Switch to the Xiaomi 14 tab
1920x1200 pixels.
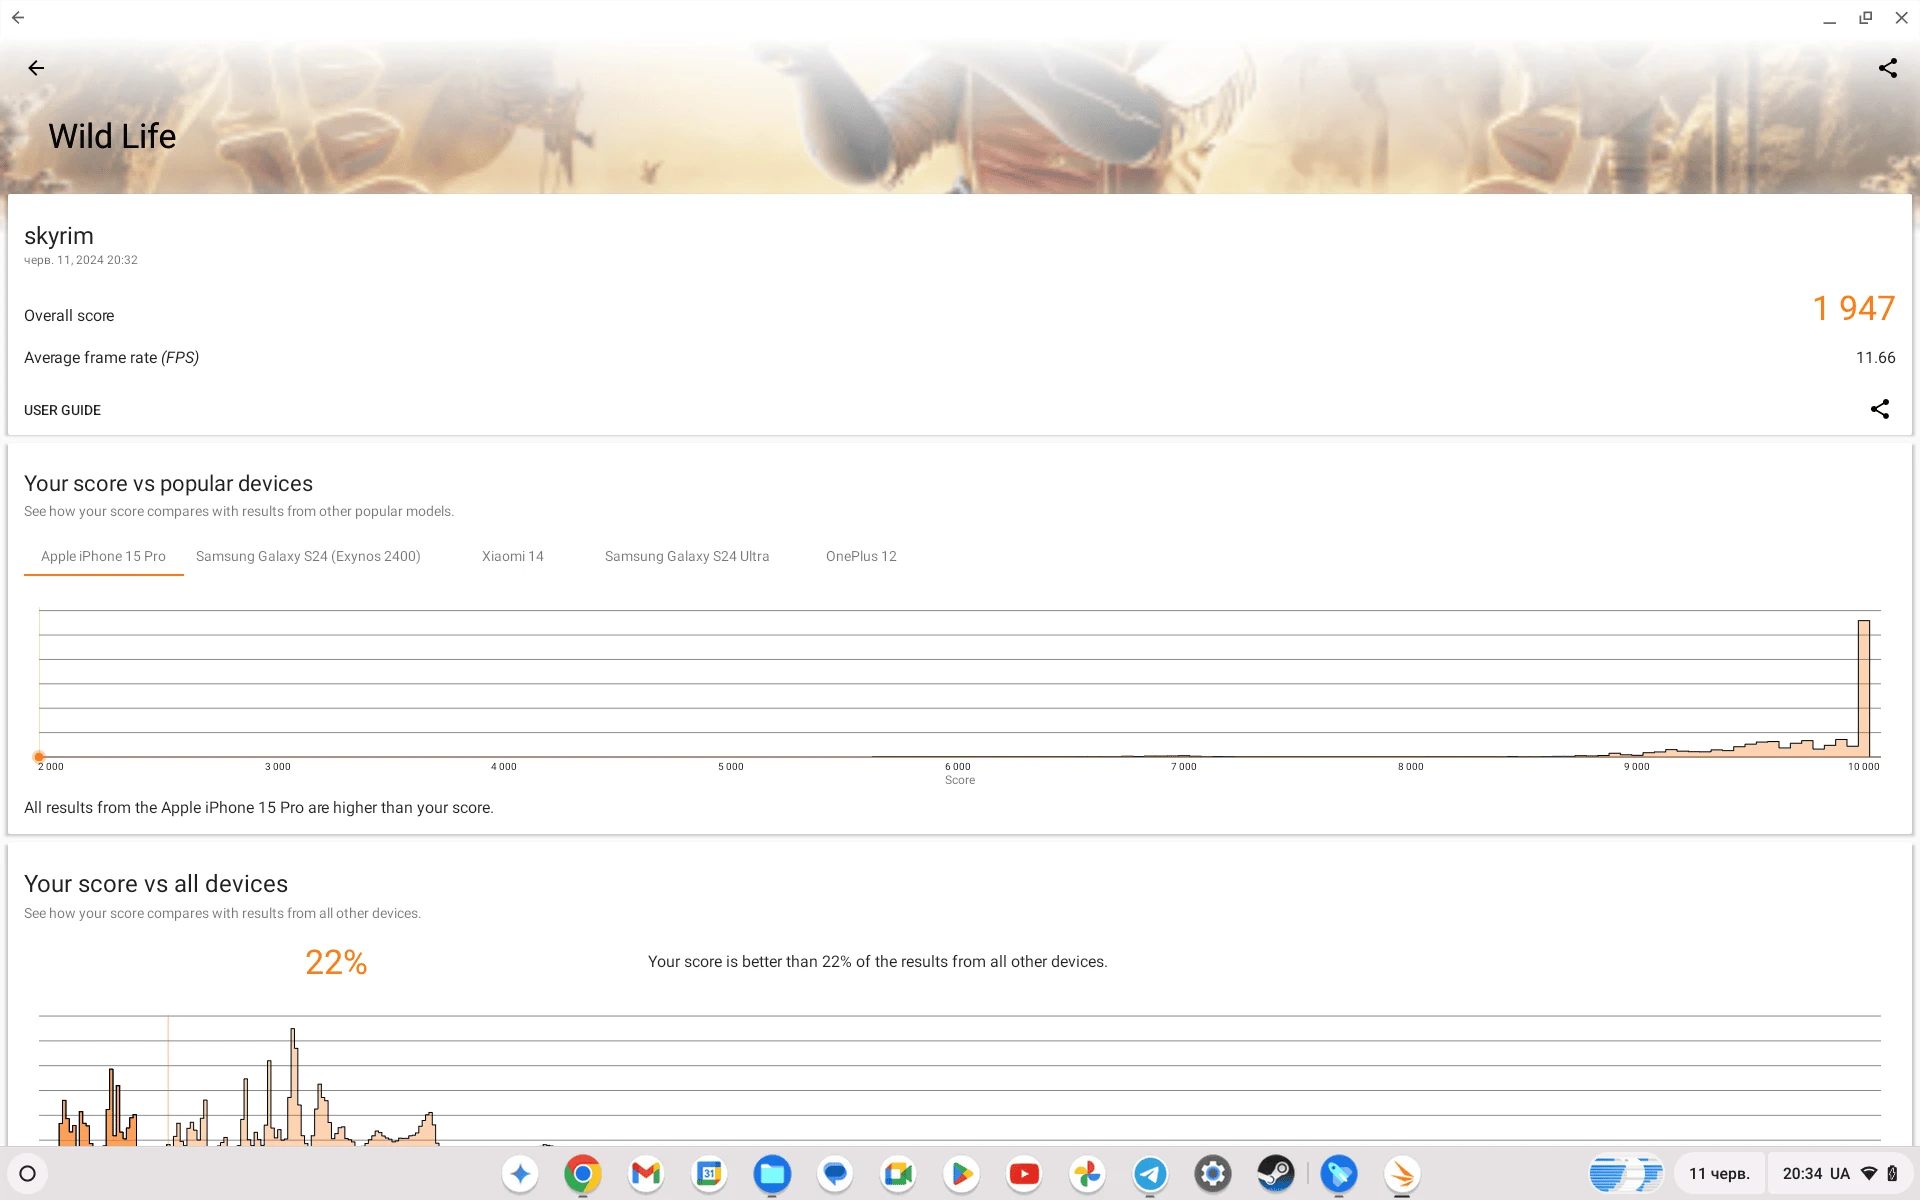click(513, 556)
